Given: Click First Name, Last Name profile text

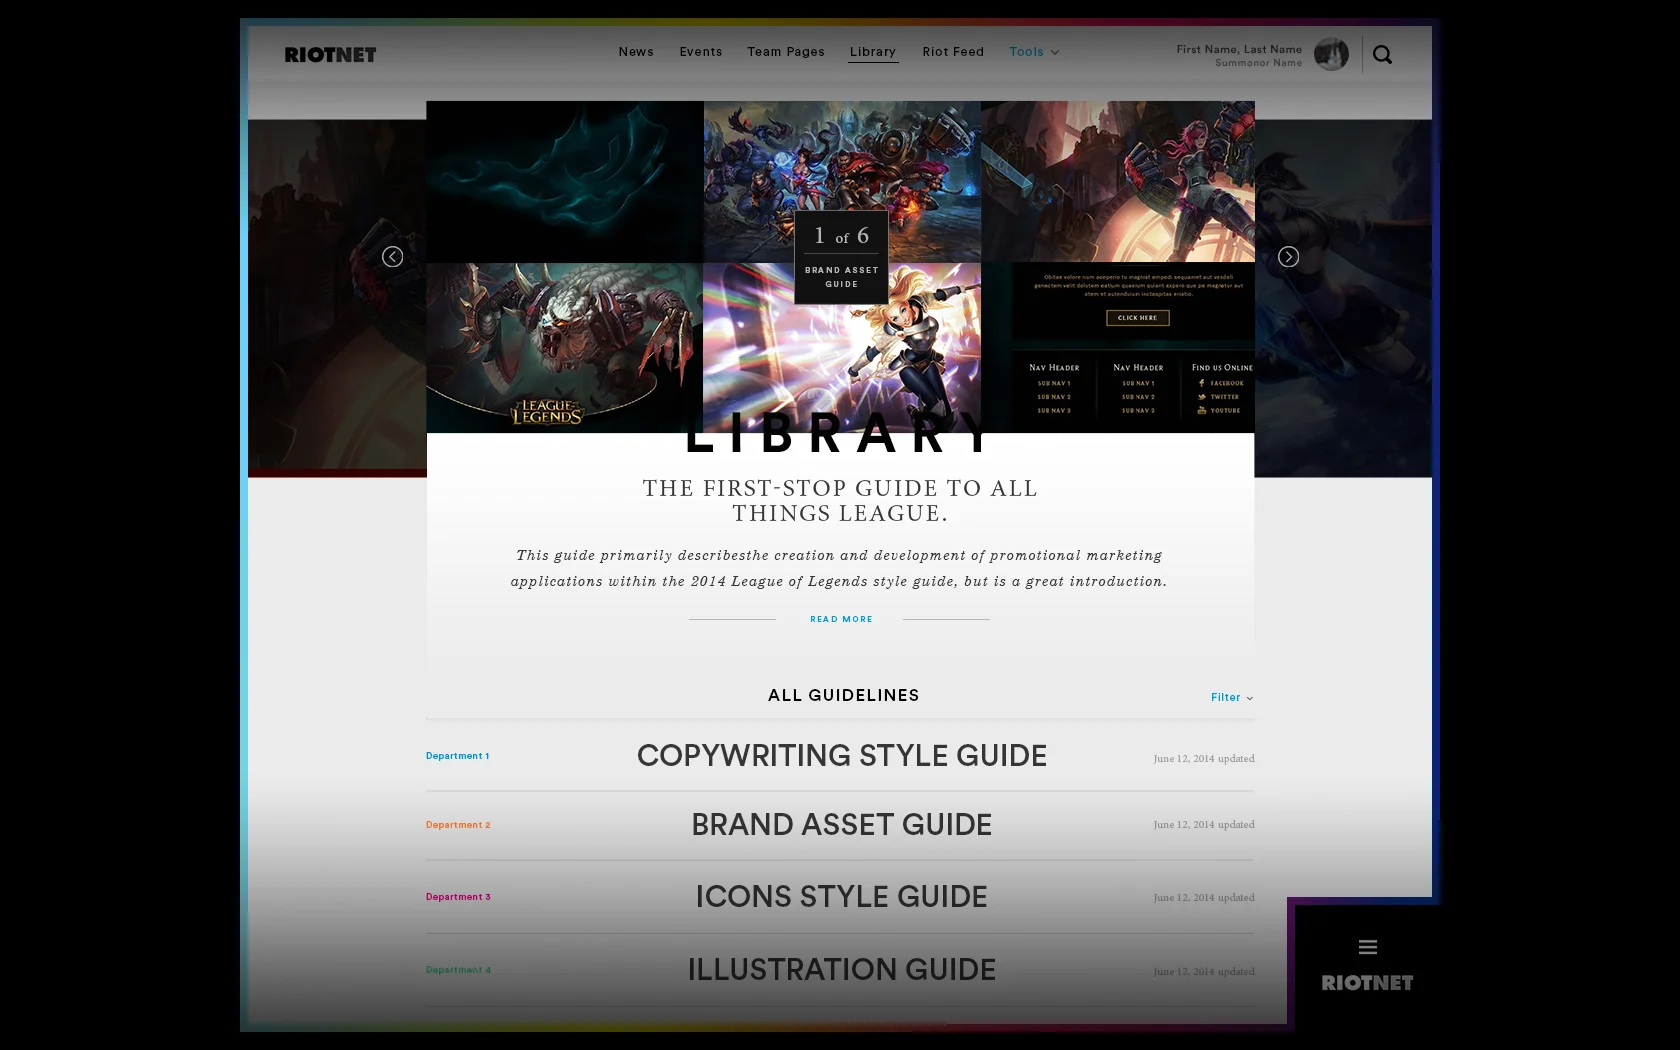Looking at the screenshot, I should coord(1239,49).
